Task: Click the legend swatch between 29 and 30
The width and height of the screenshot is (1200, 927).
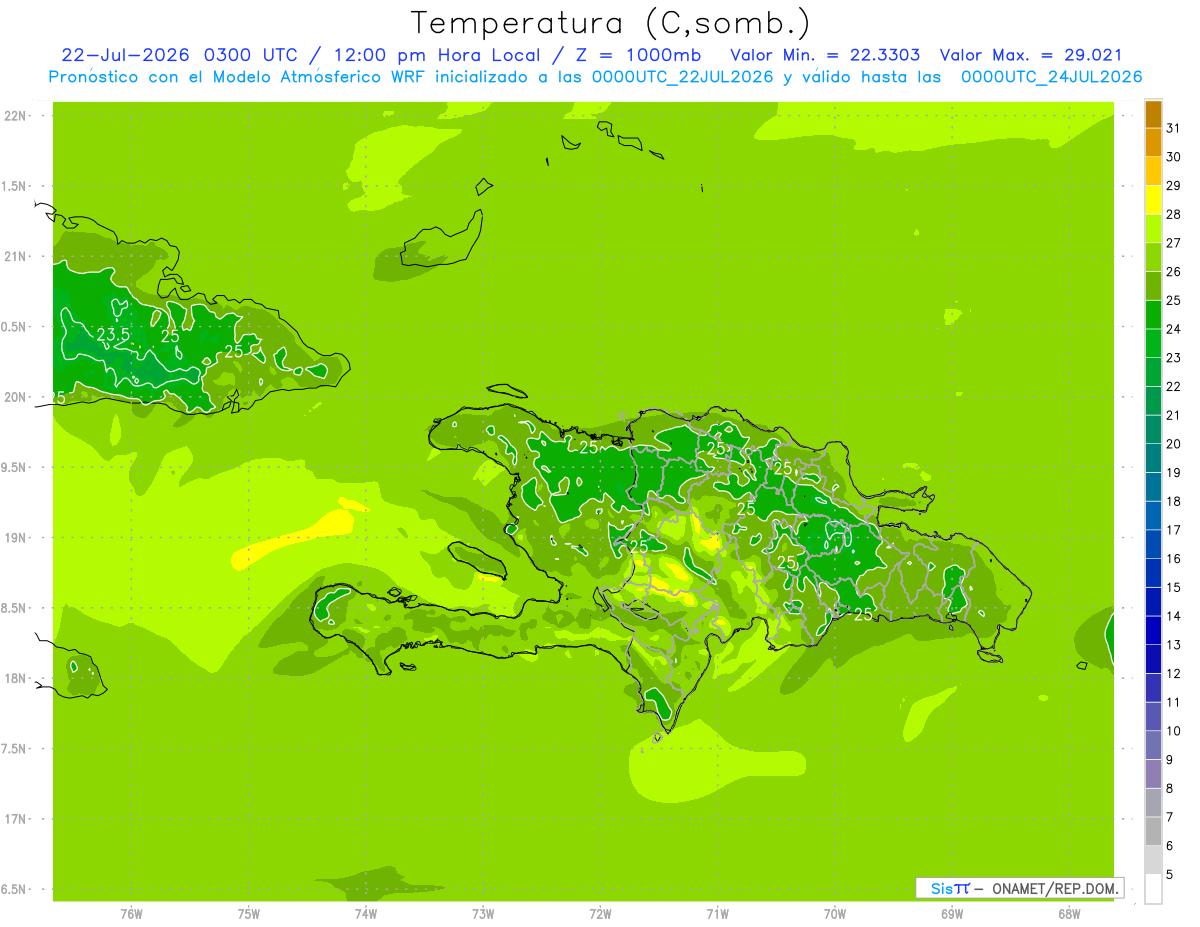Action: click(1153, 171)
